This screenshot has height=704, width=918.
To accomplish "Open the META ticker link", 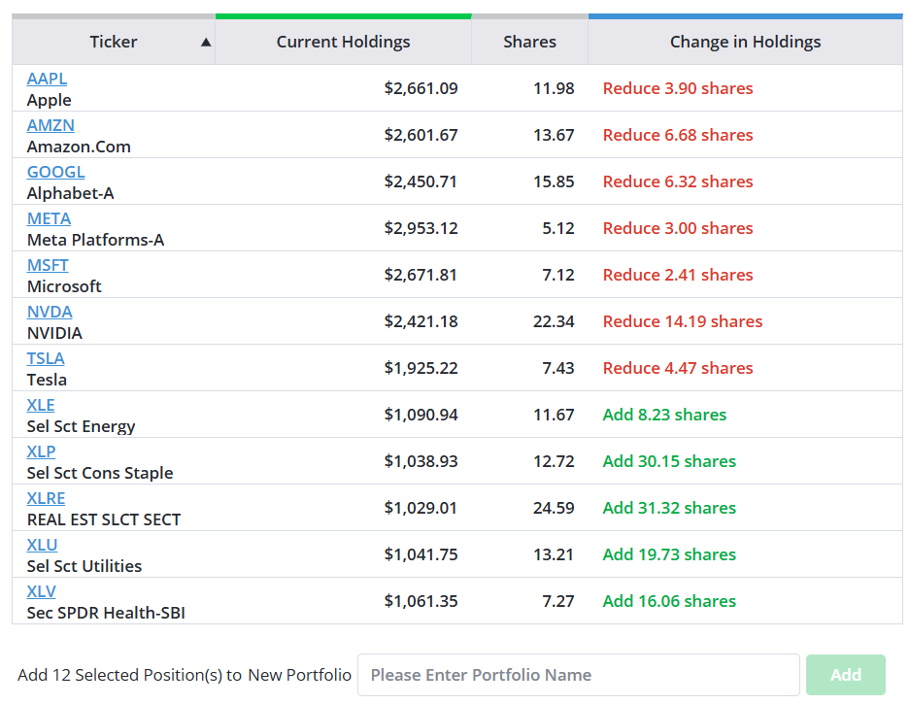I will 49,218.
